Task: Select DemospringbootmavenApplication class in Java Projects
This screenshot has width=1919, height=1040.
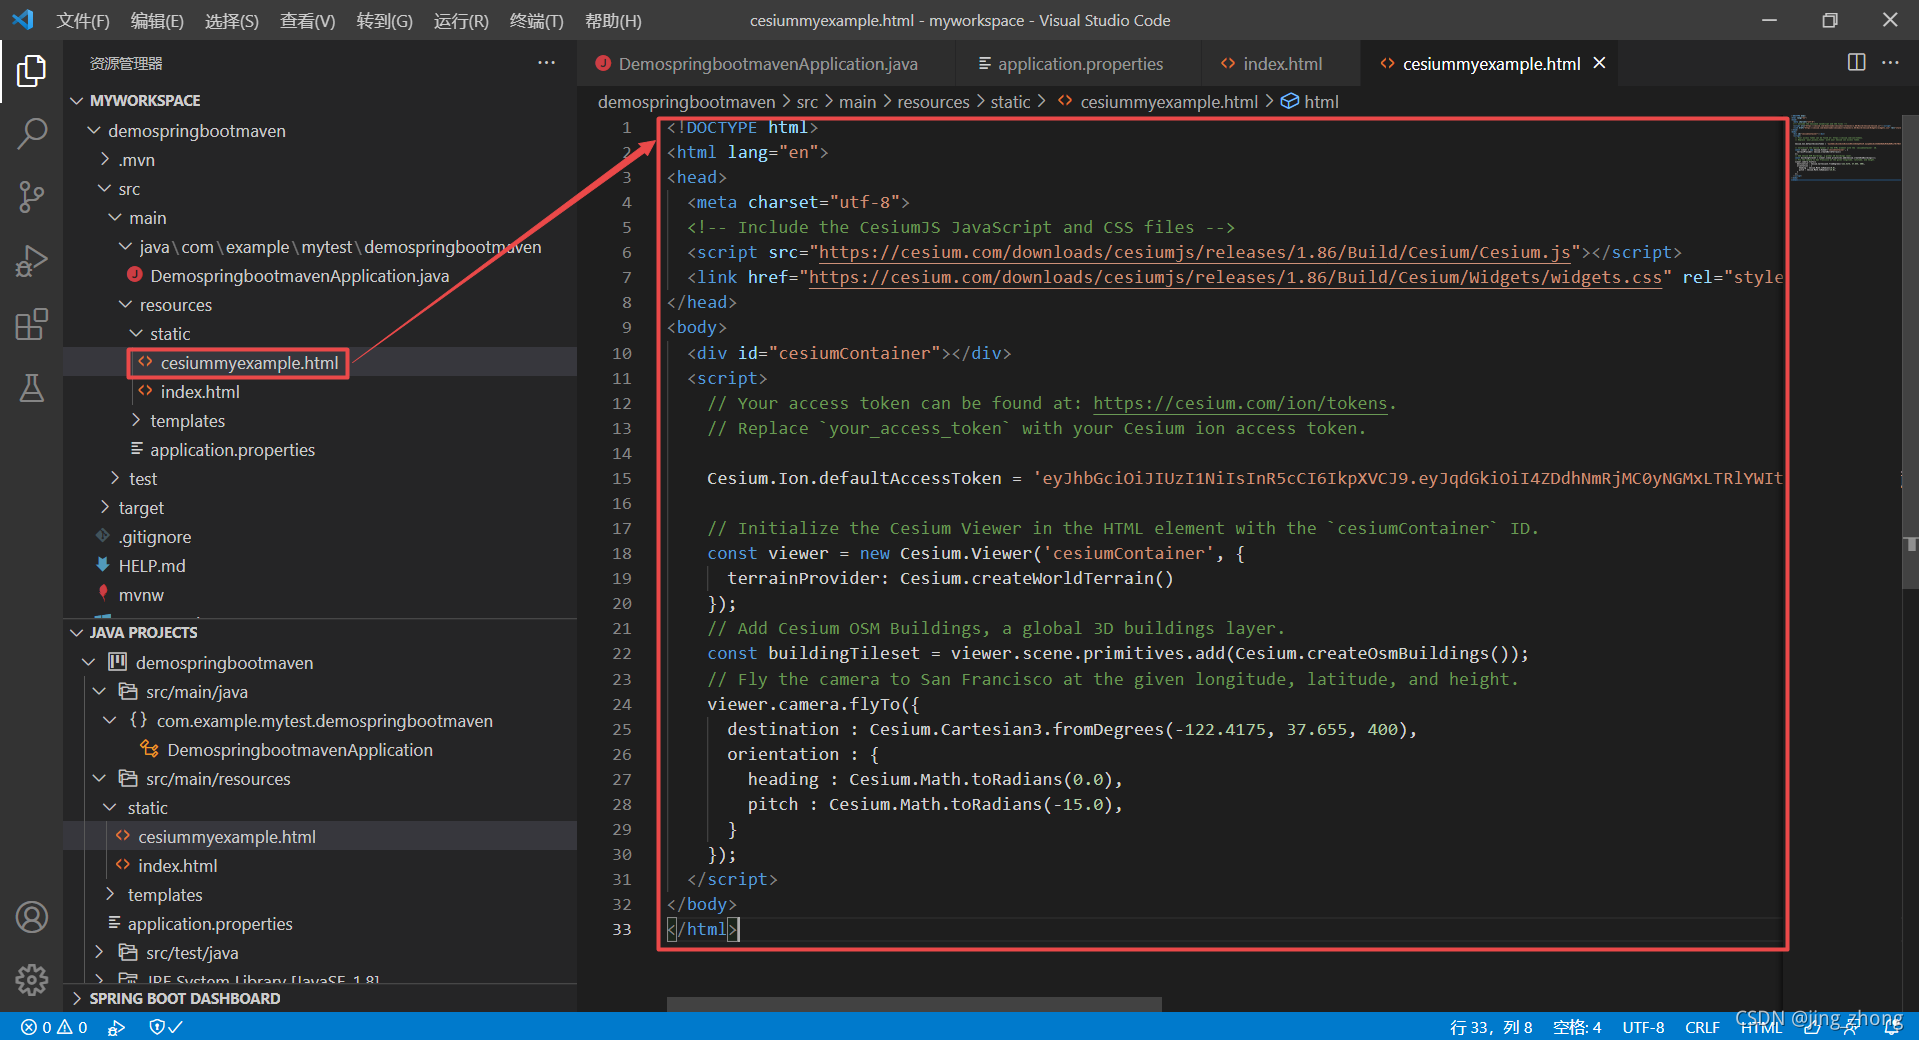Action: pos(300,750)
